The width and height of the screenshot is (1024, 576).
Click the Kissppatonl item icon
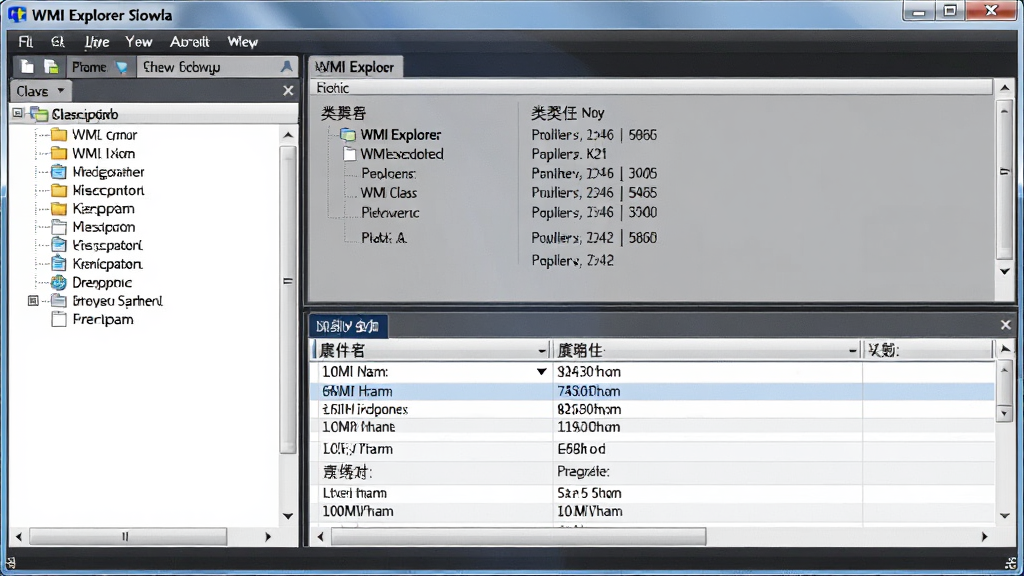(59, 245)
